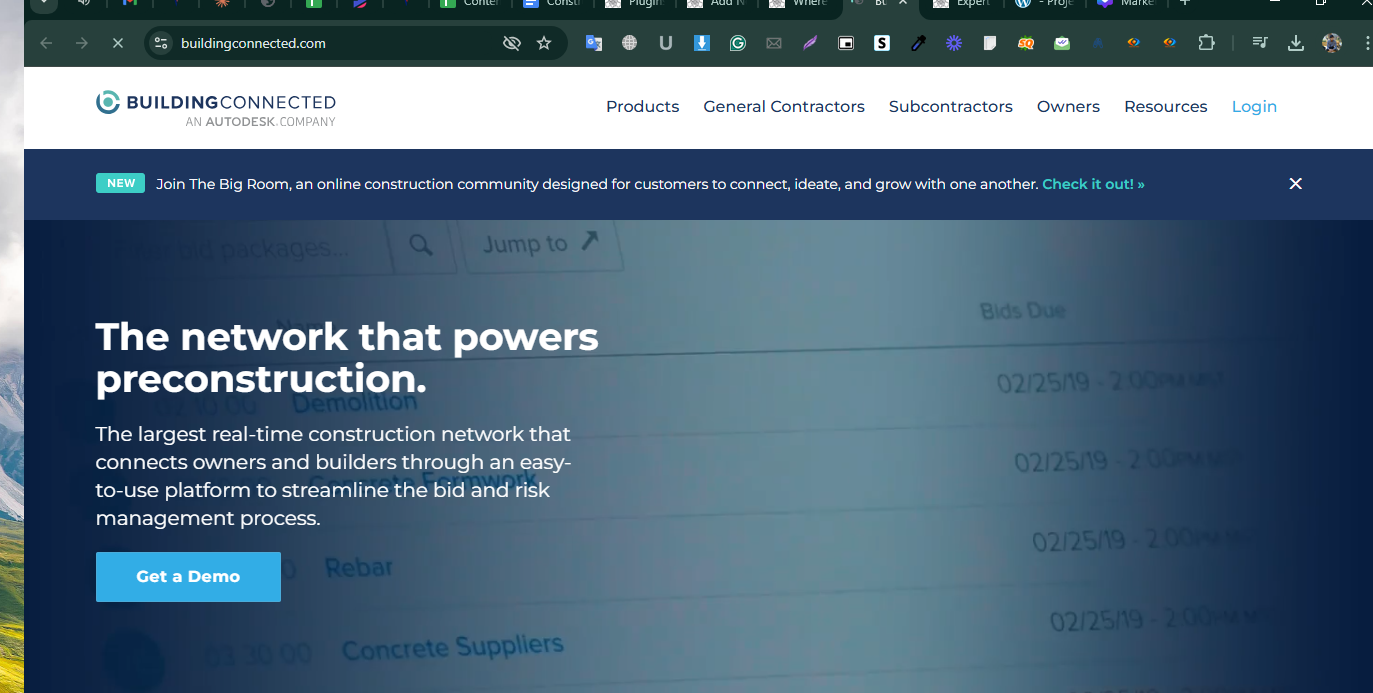Click the BuildingConnected logo
The width and height of the screenshot is (1373, 693).
click(x=216, y=109)
